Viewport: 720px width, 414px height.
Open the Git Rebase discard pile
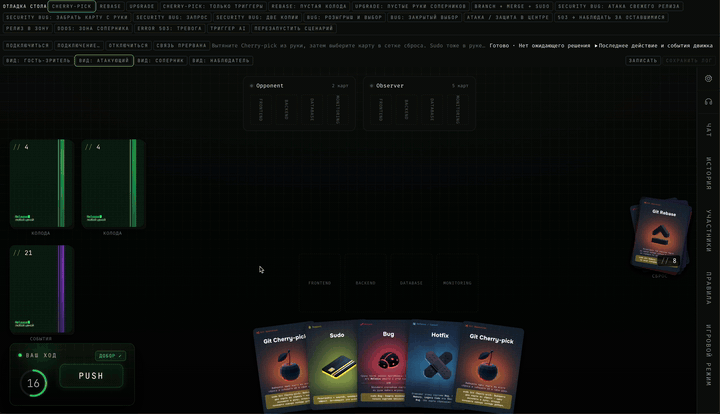coord(660,235)
